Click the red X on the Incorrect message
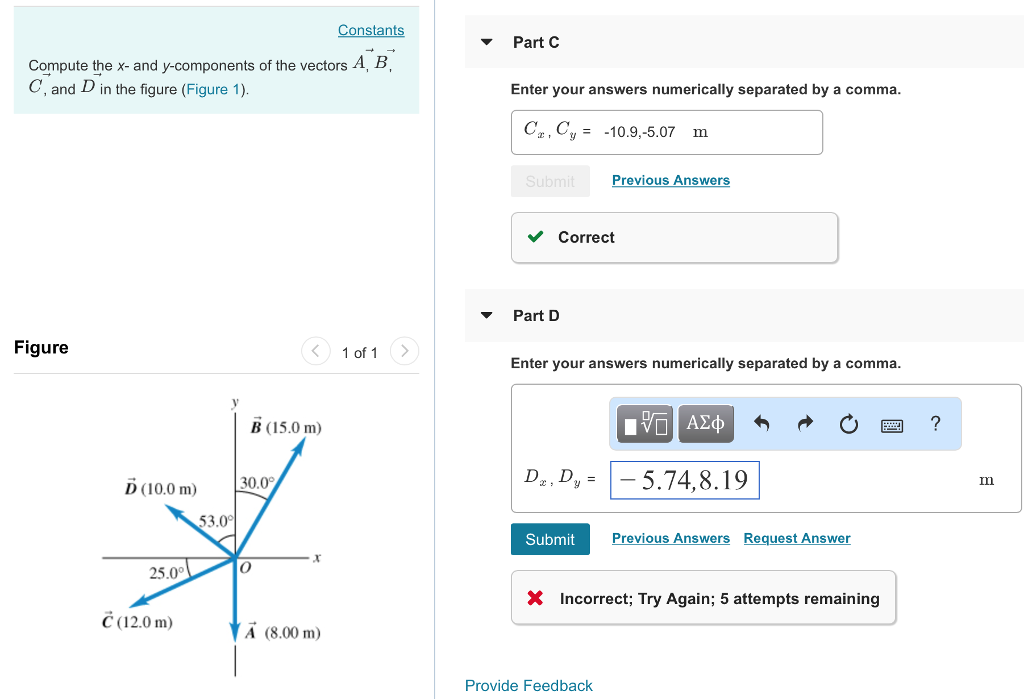Viewport: 1024px width, 699px height. click(535, 597)
